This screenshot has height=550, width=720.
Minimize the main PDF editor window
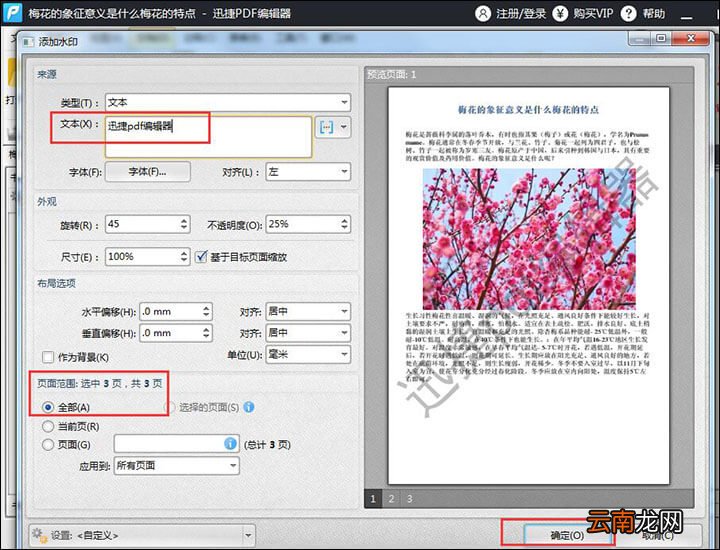click(x=686, y=15)
